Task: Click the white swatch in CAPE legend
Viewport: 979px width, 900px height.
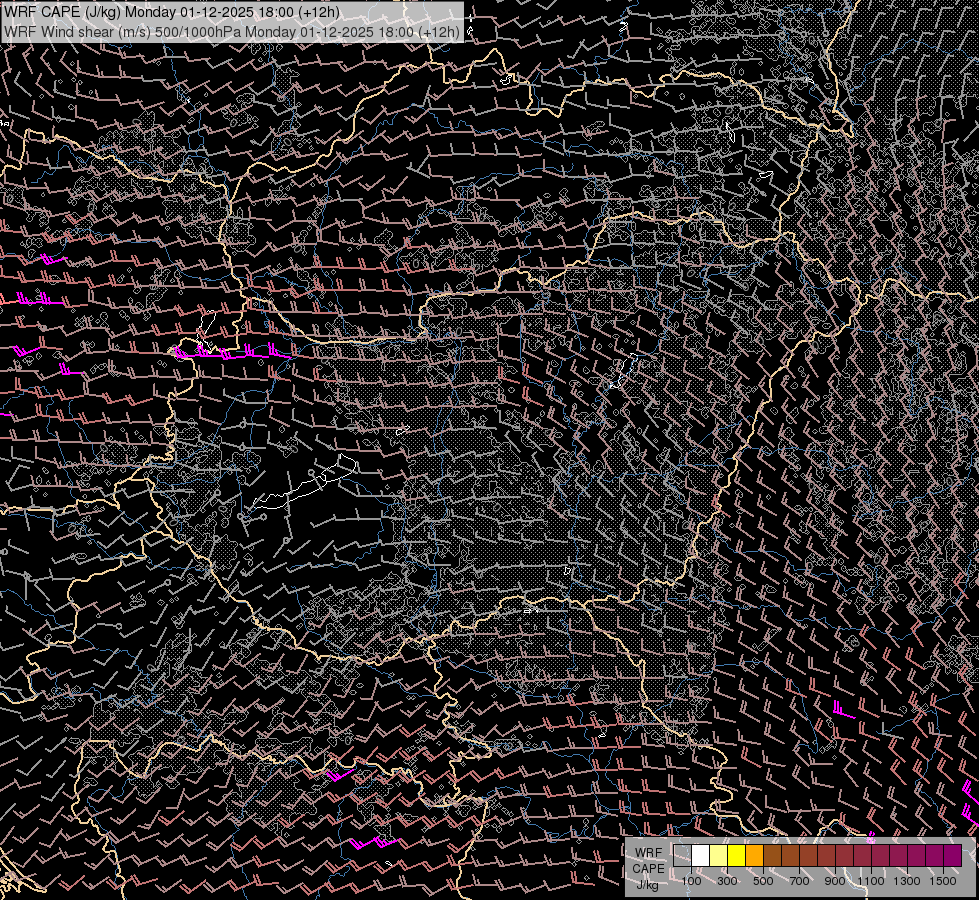Action: [701, 855]
